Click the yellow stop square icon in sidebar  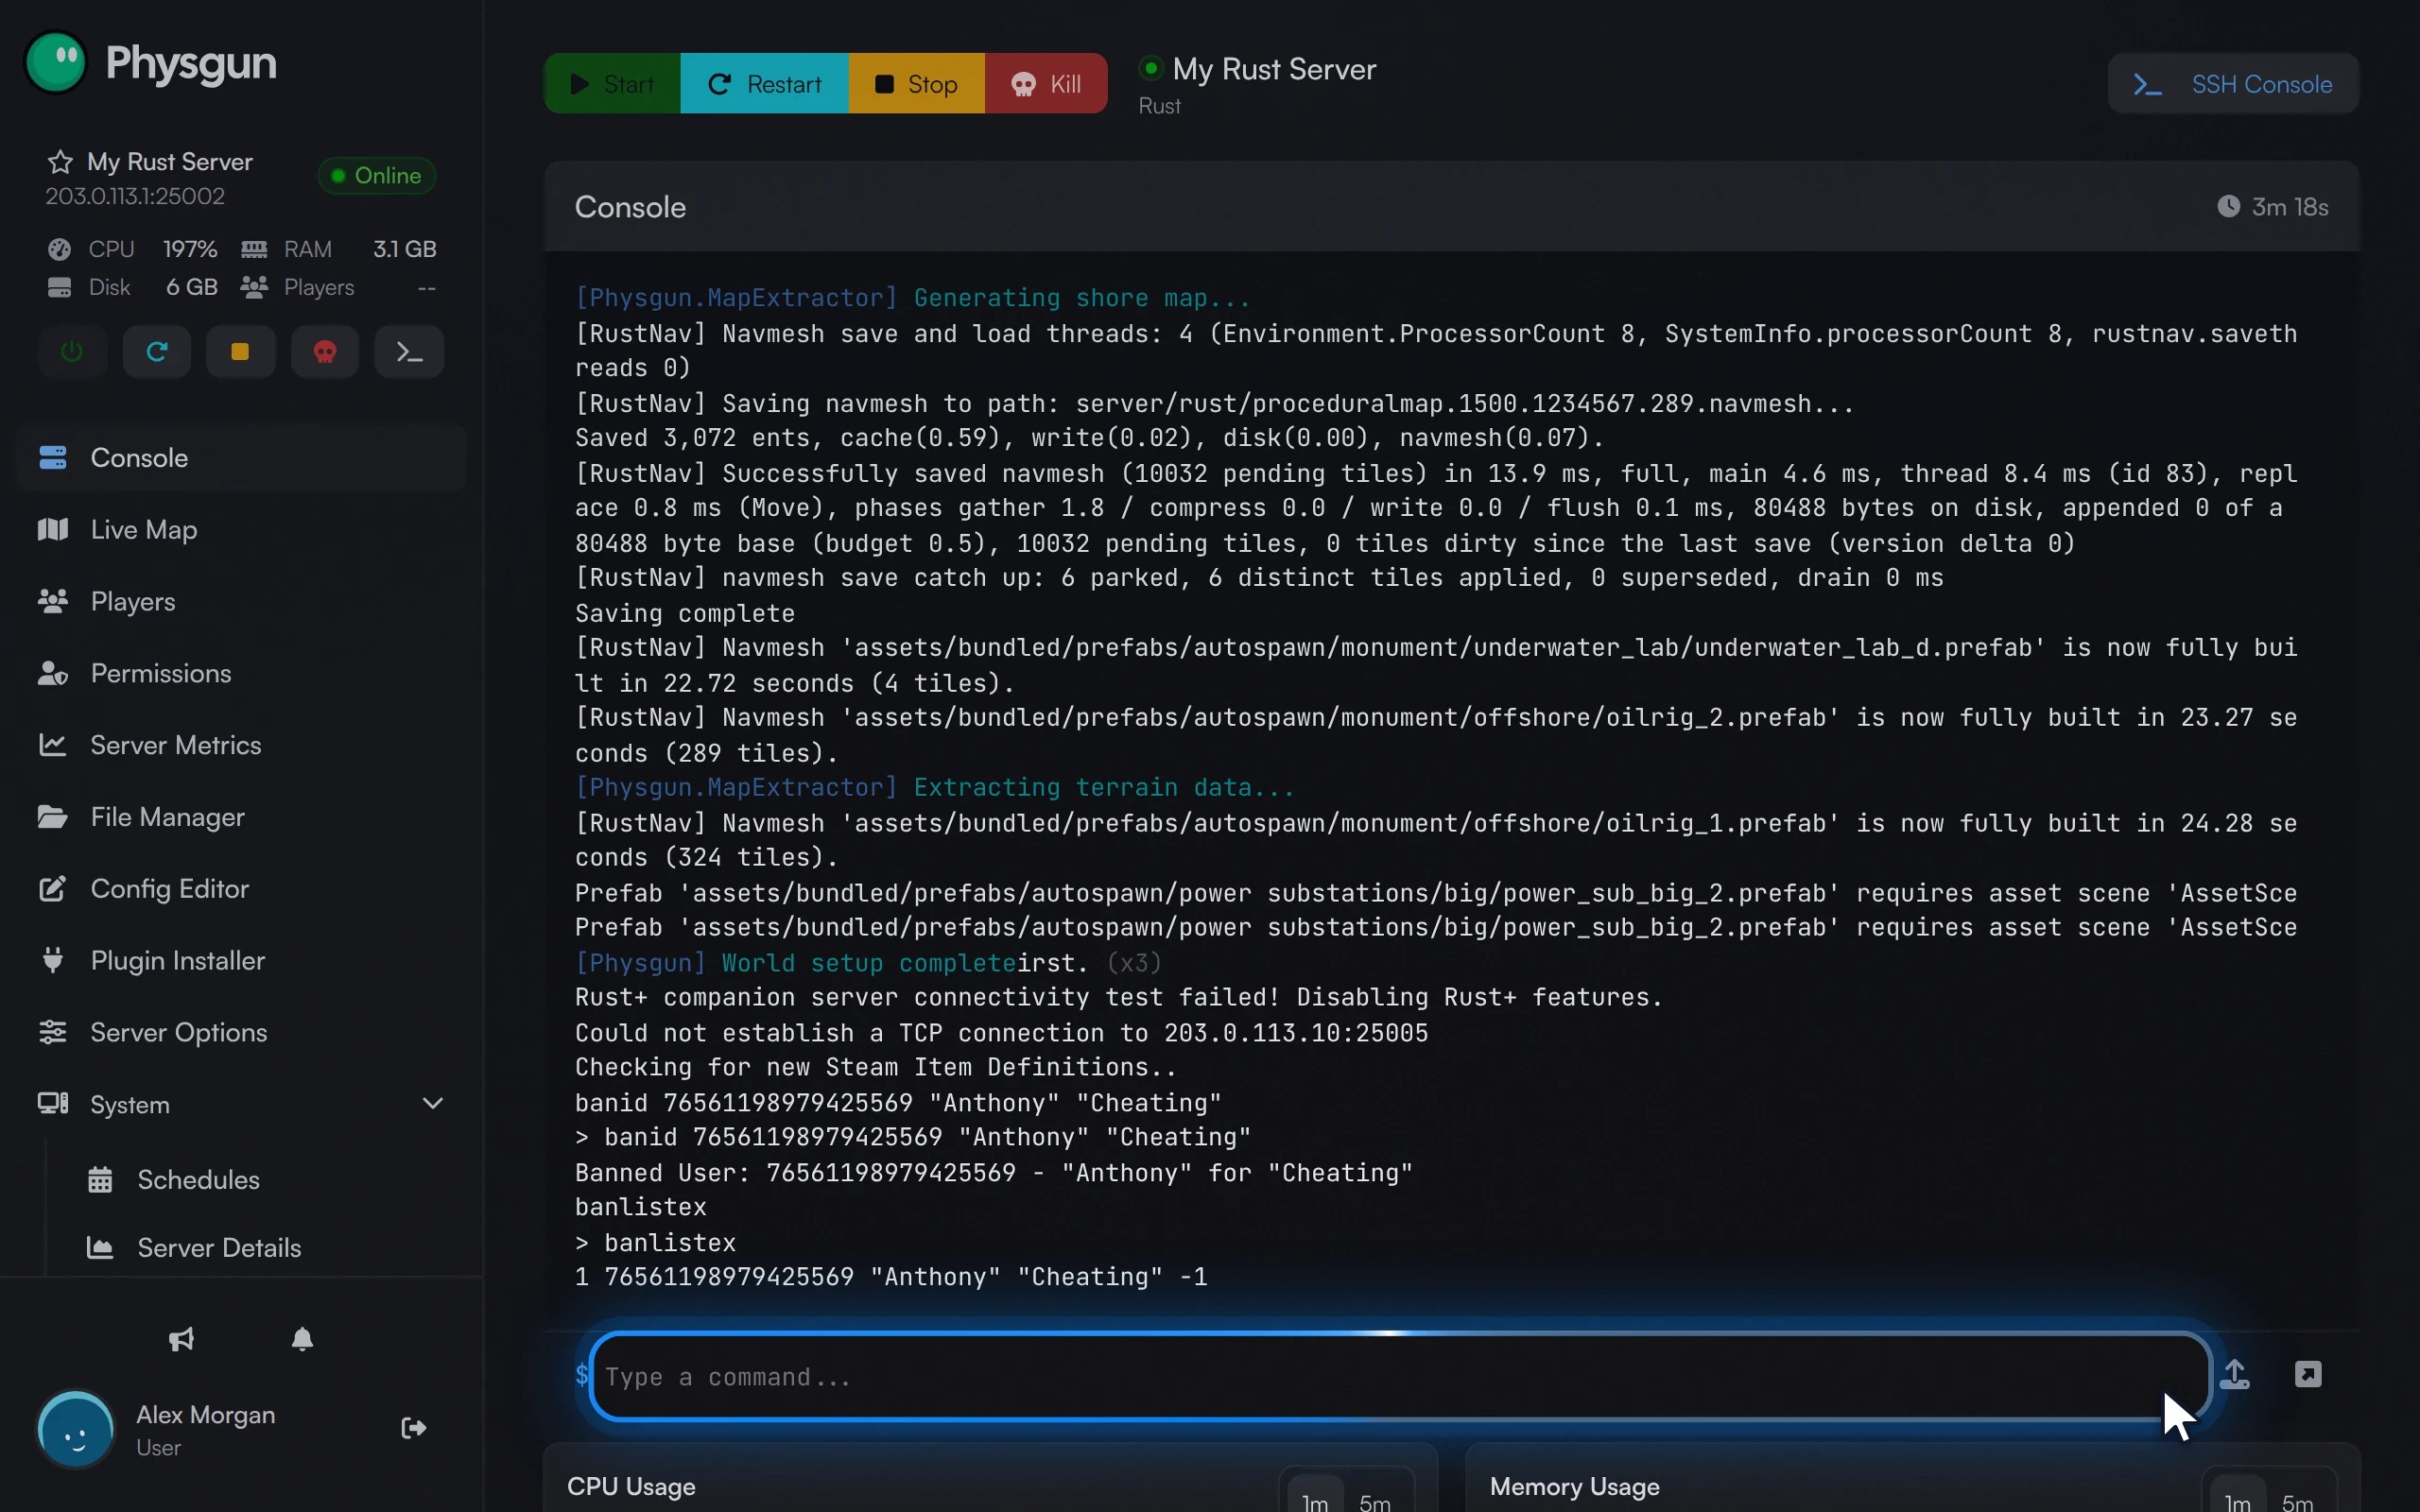coord(240,352)
